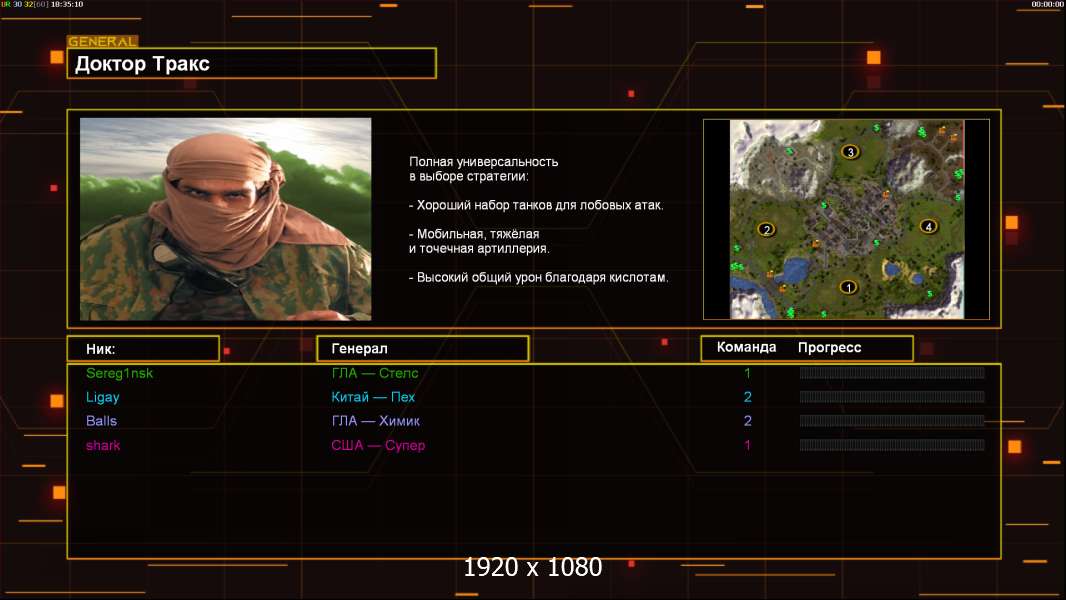Viewport: 1066px width, 600px height.
Task: Click the Команда column header
Action: click(746, 347)
